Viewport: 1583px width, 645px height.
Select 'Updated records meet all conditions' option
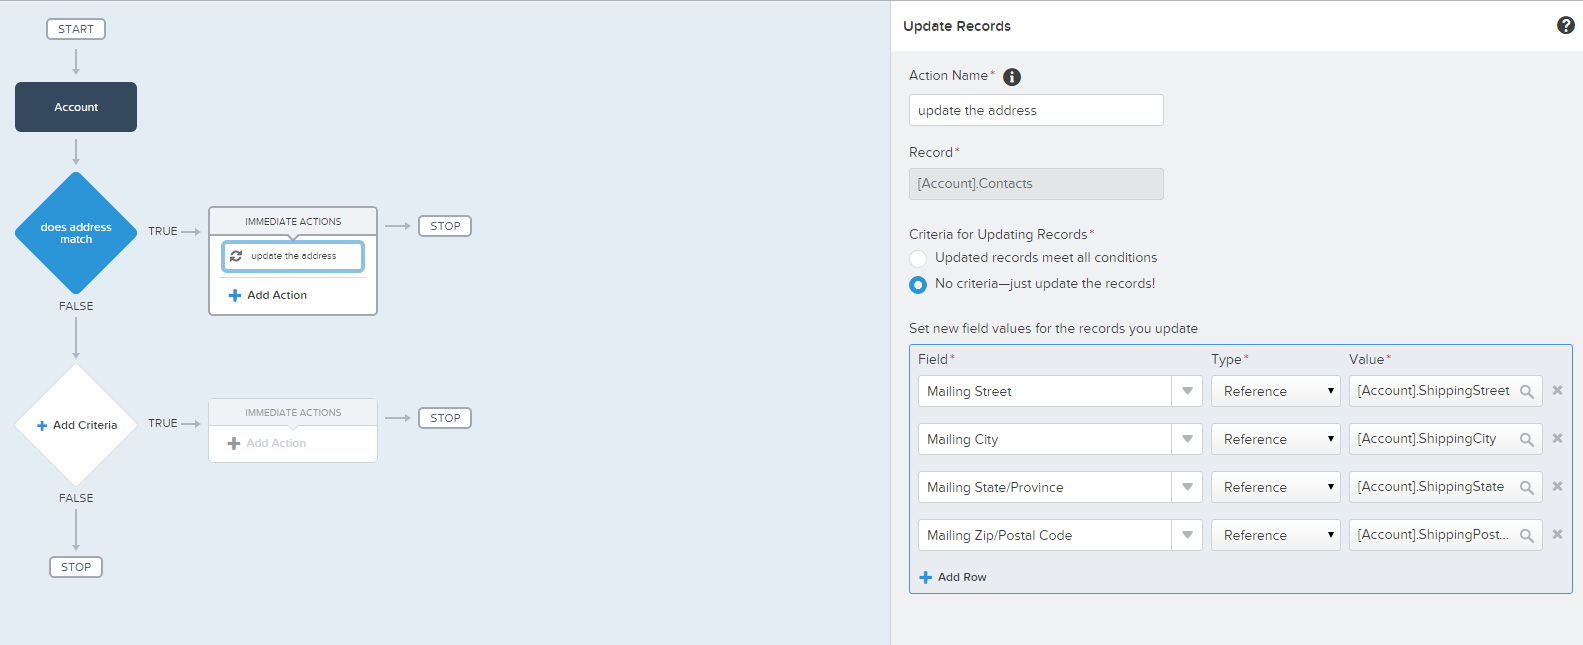[x=918, y=259]
